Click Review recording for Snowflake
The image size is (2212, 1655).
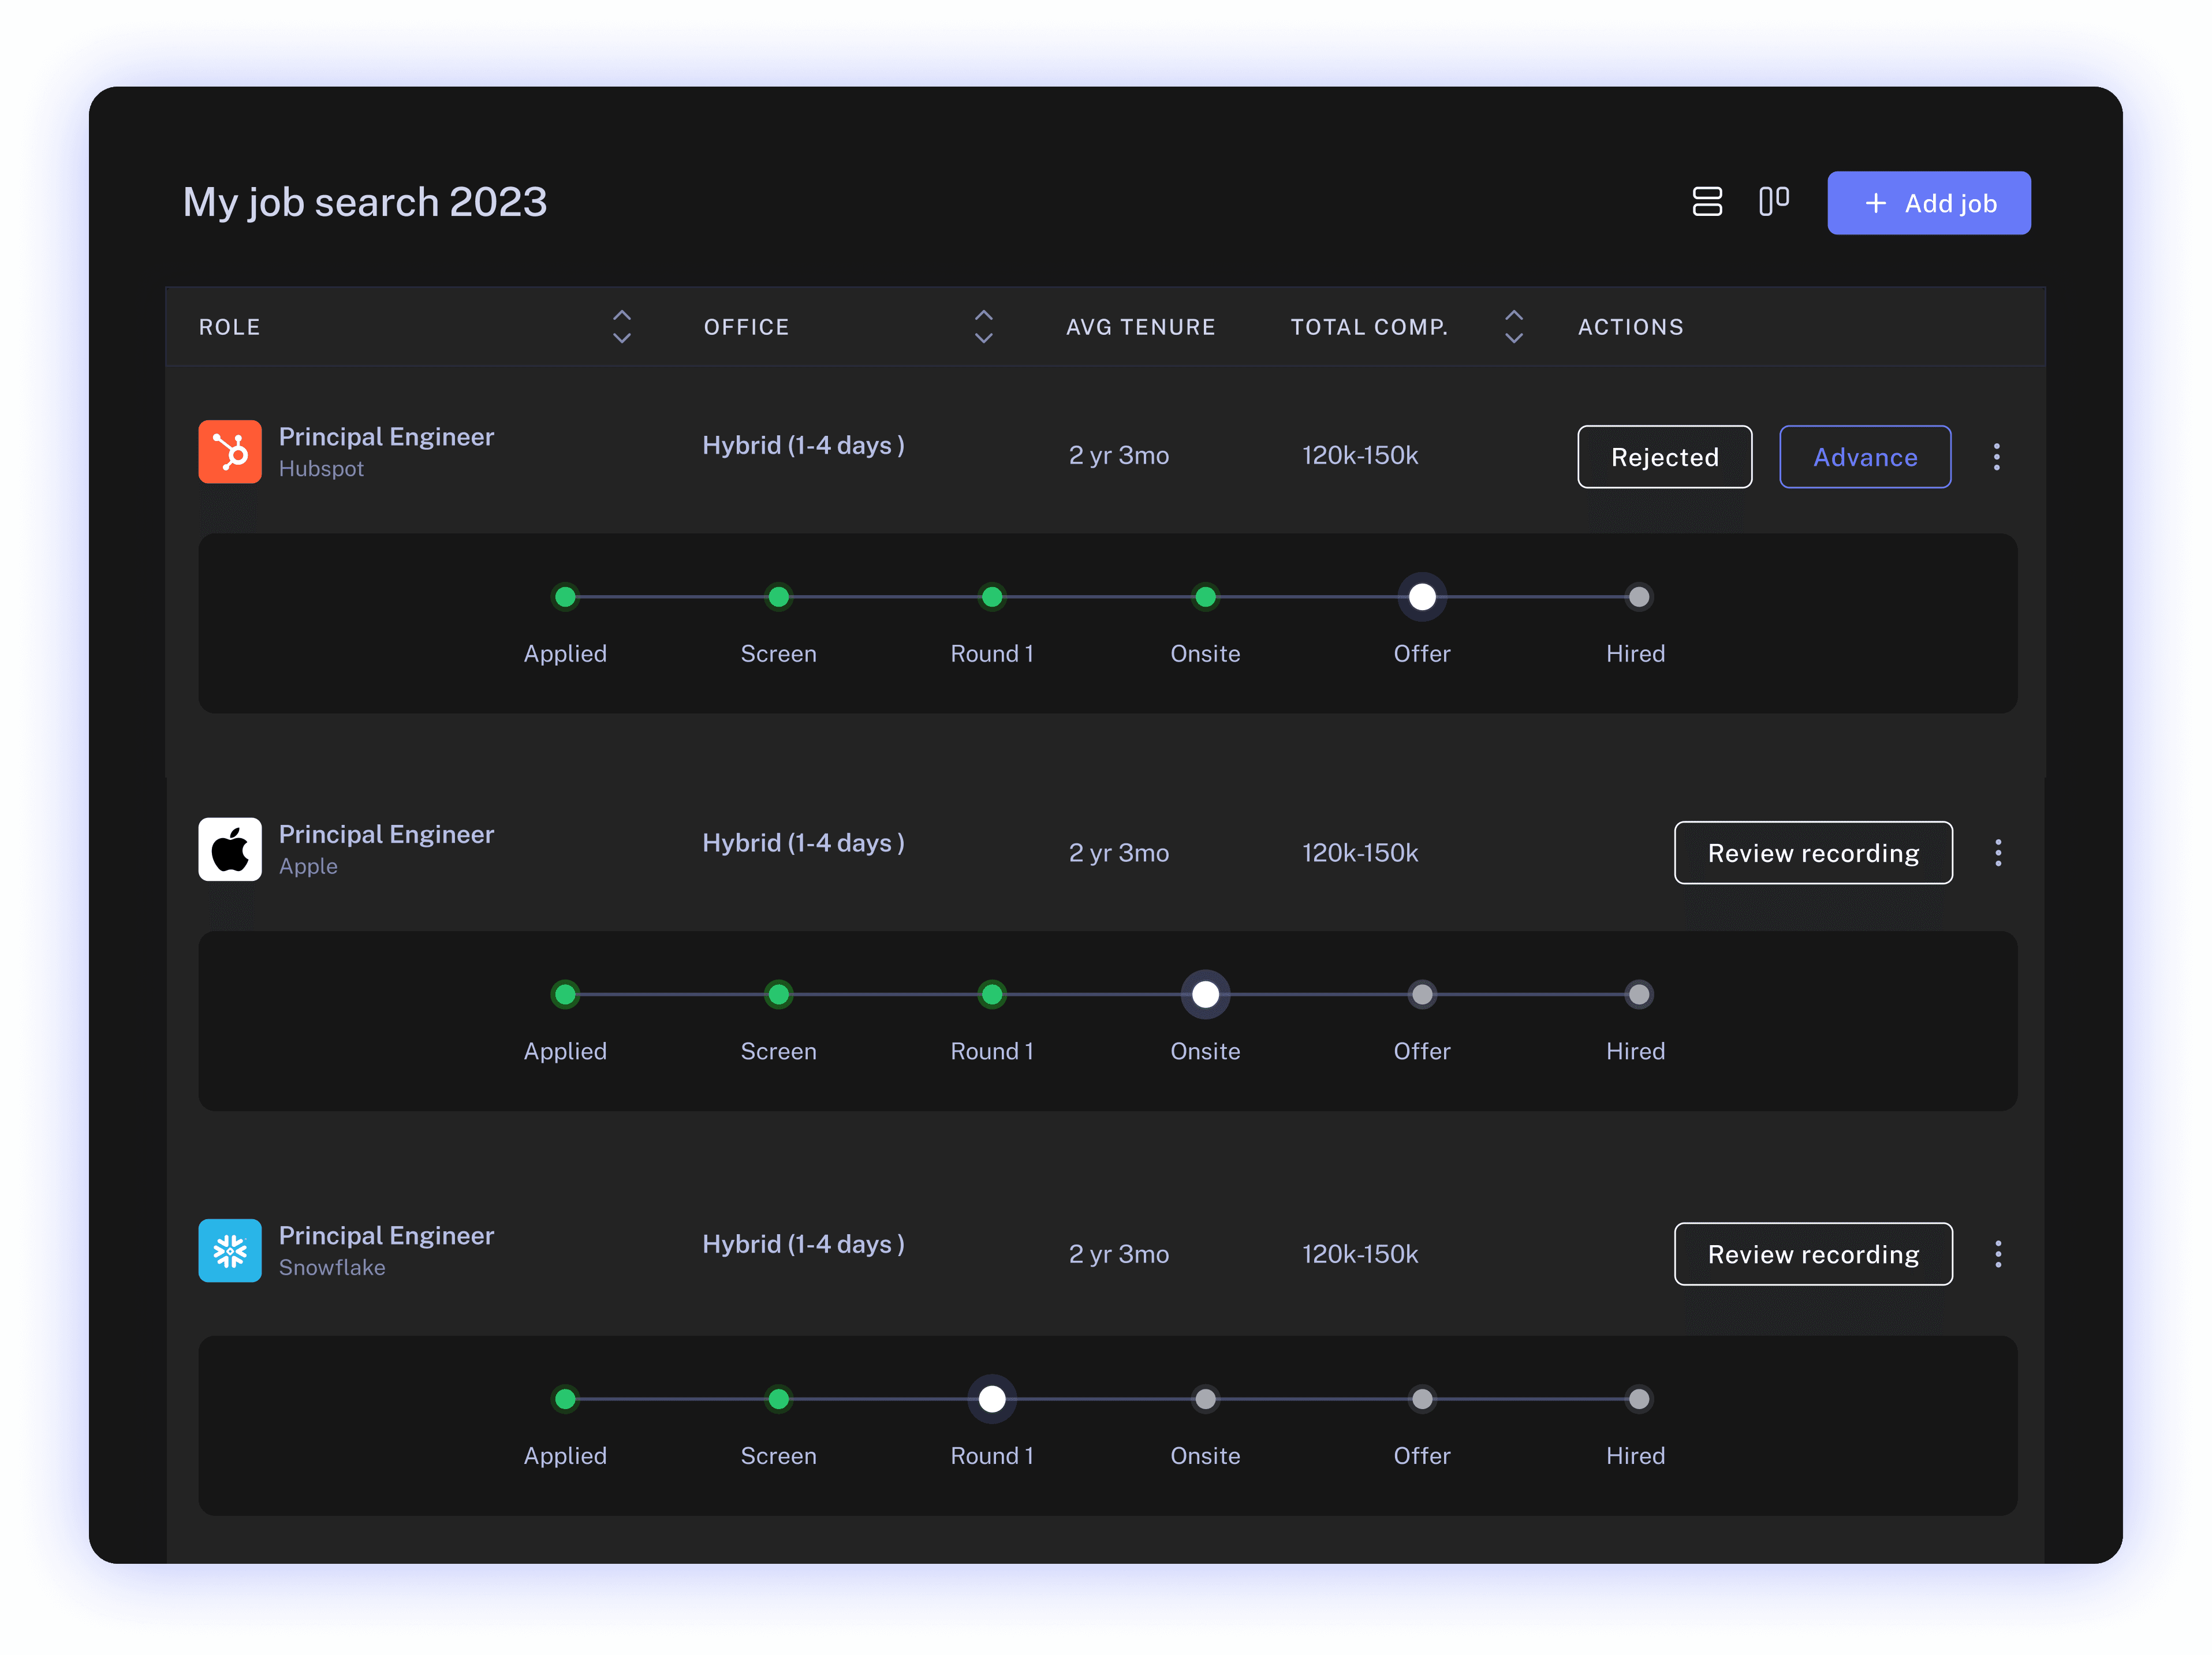click(x=1812, y=1254)
